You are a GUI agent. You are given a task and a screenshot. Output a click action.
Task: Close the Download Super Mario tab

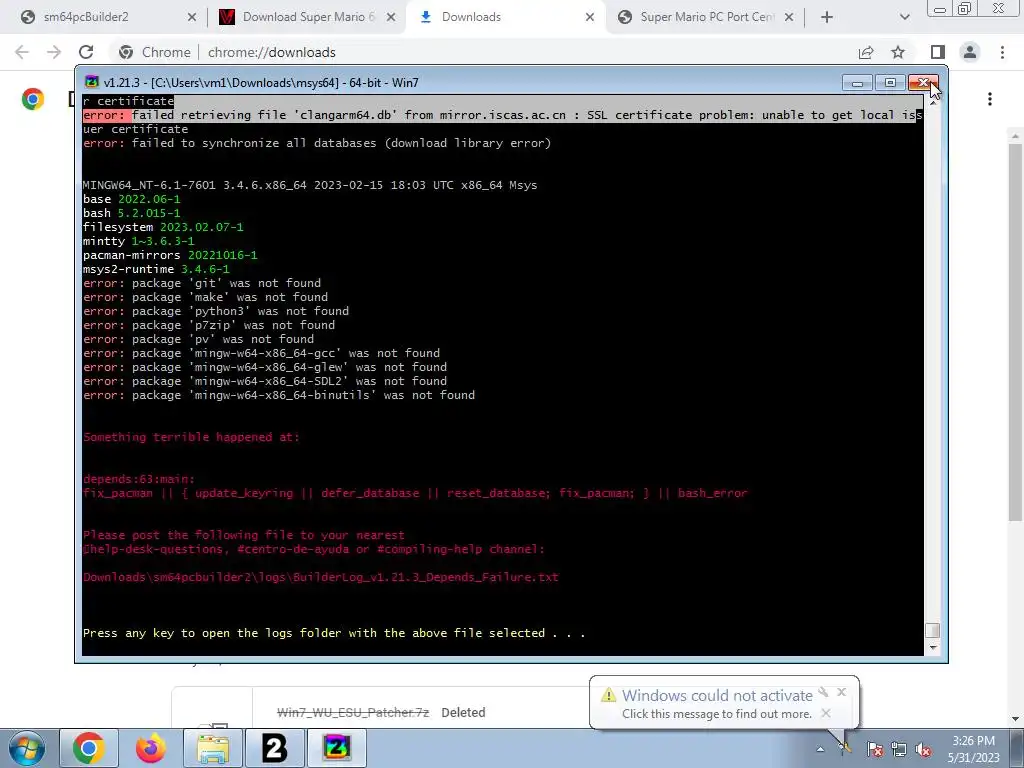click(391, 18)
